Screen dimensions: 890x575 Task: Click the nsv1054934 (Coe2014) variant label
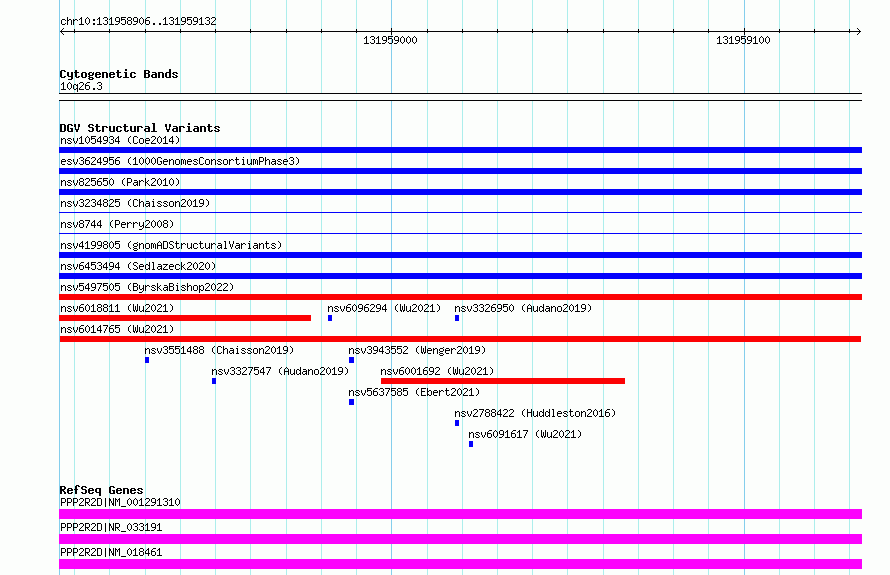pyautogui.click(x=120, y=140)
